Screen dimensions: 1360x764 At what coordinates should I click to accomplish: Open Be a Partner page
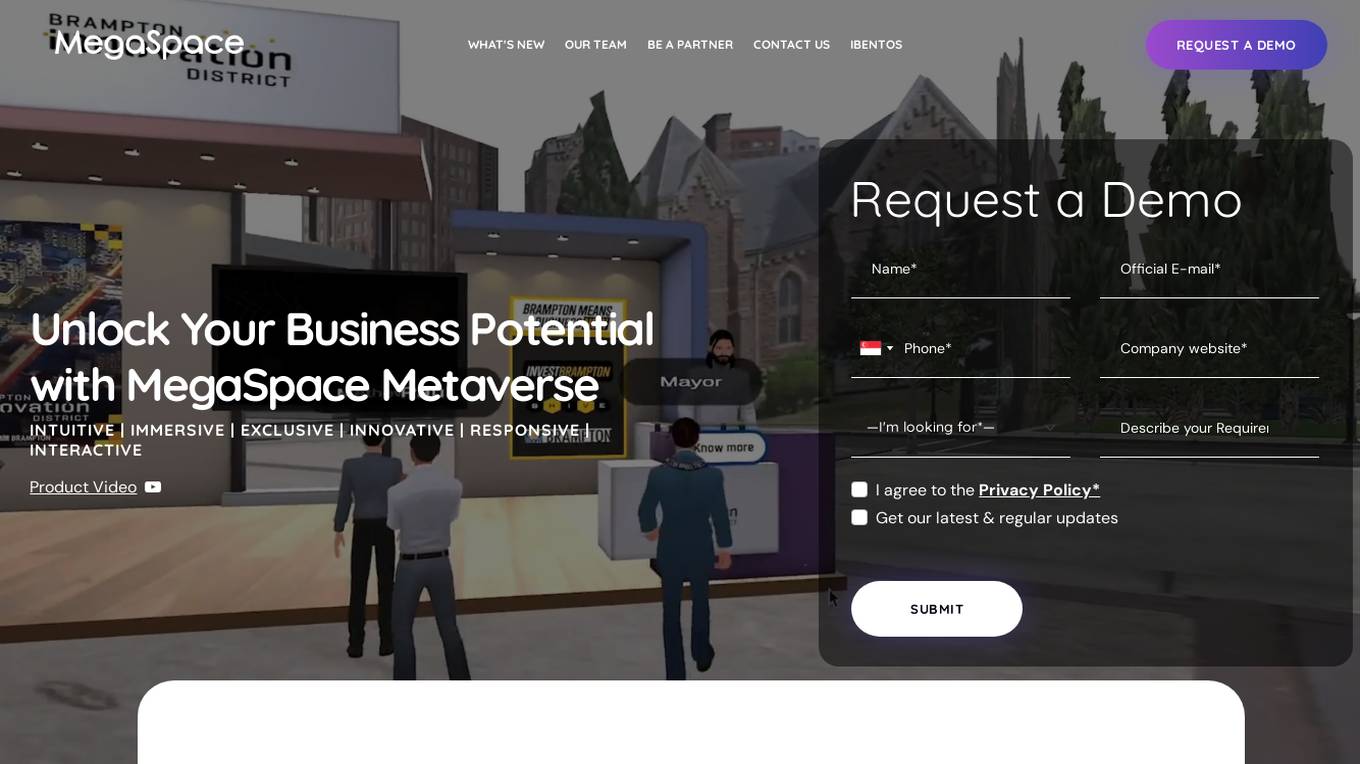pyautogui.click(x=690, y=45)
